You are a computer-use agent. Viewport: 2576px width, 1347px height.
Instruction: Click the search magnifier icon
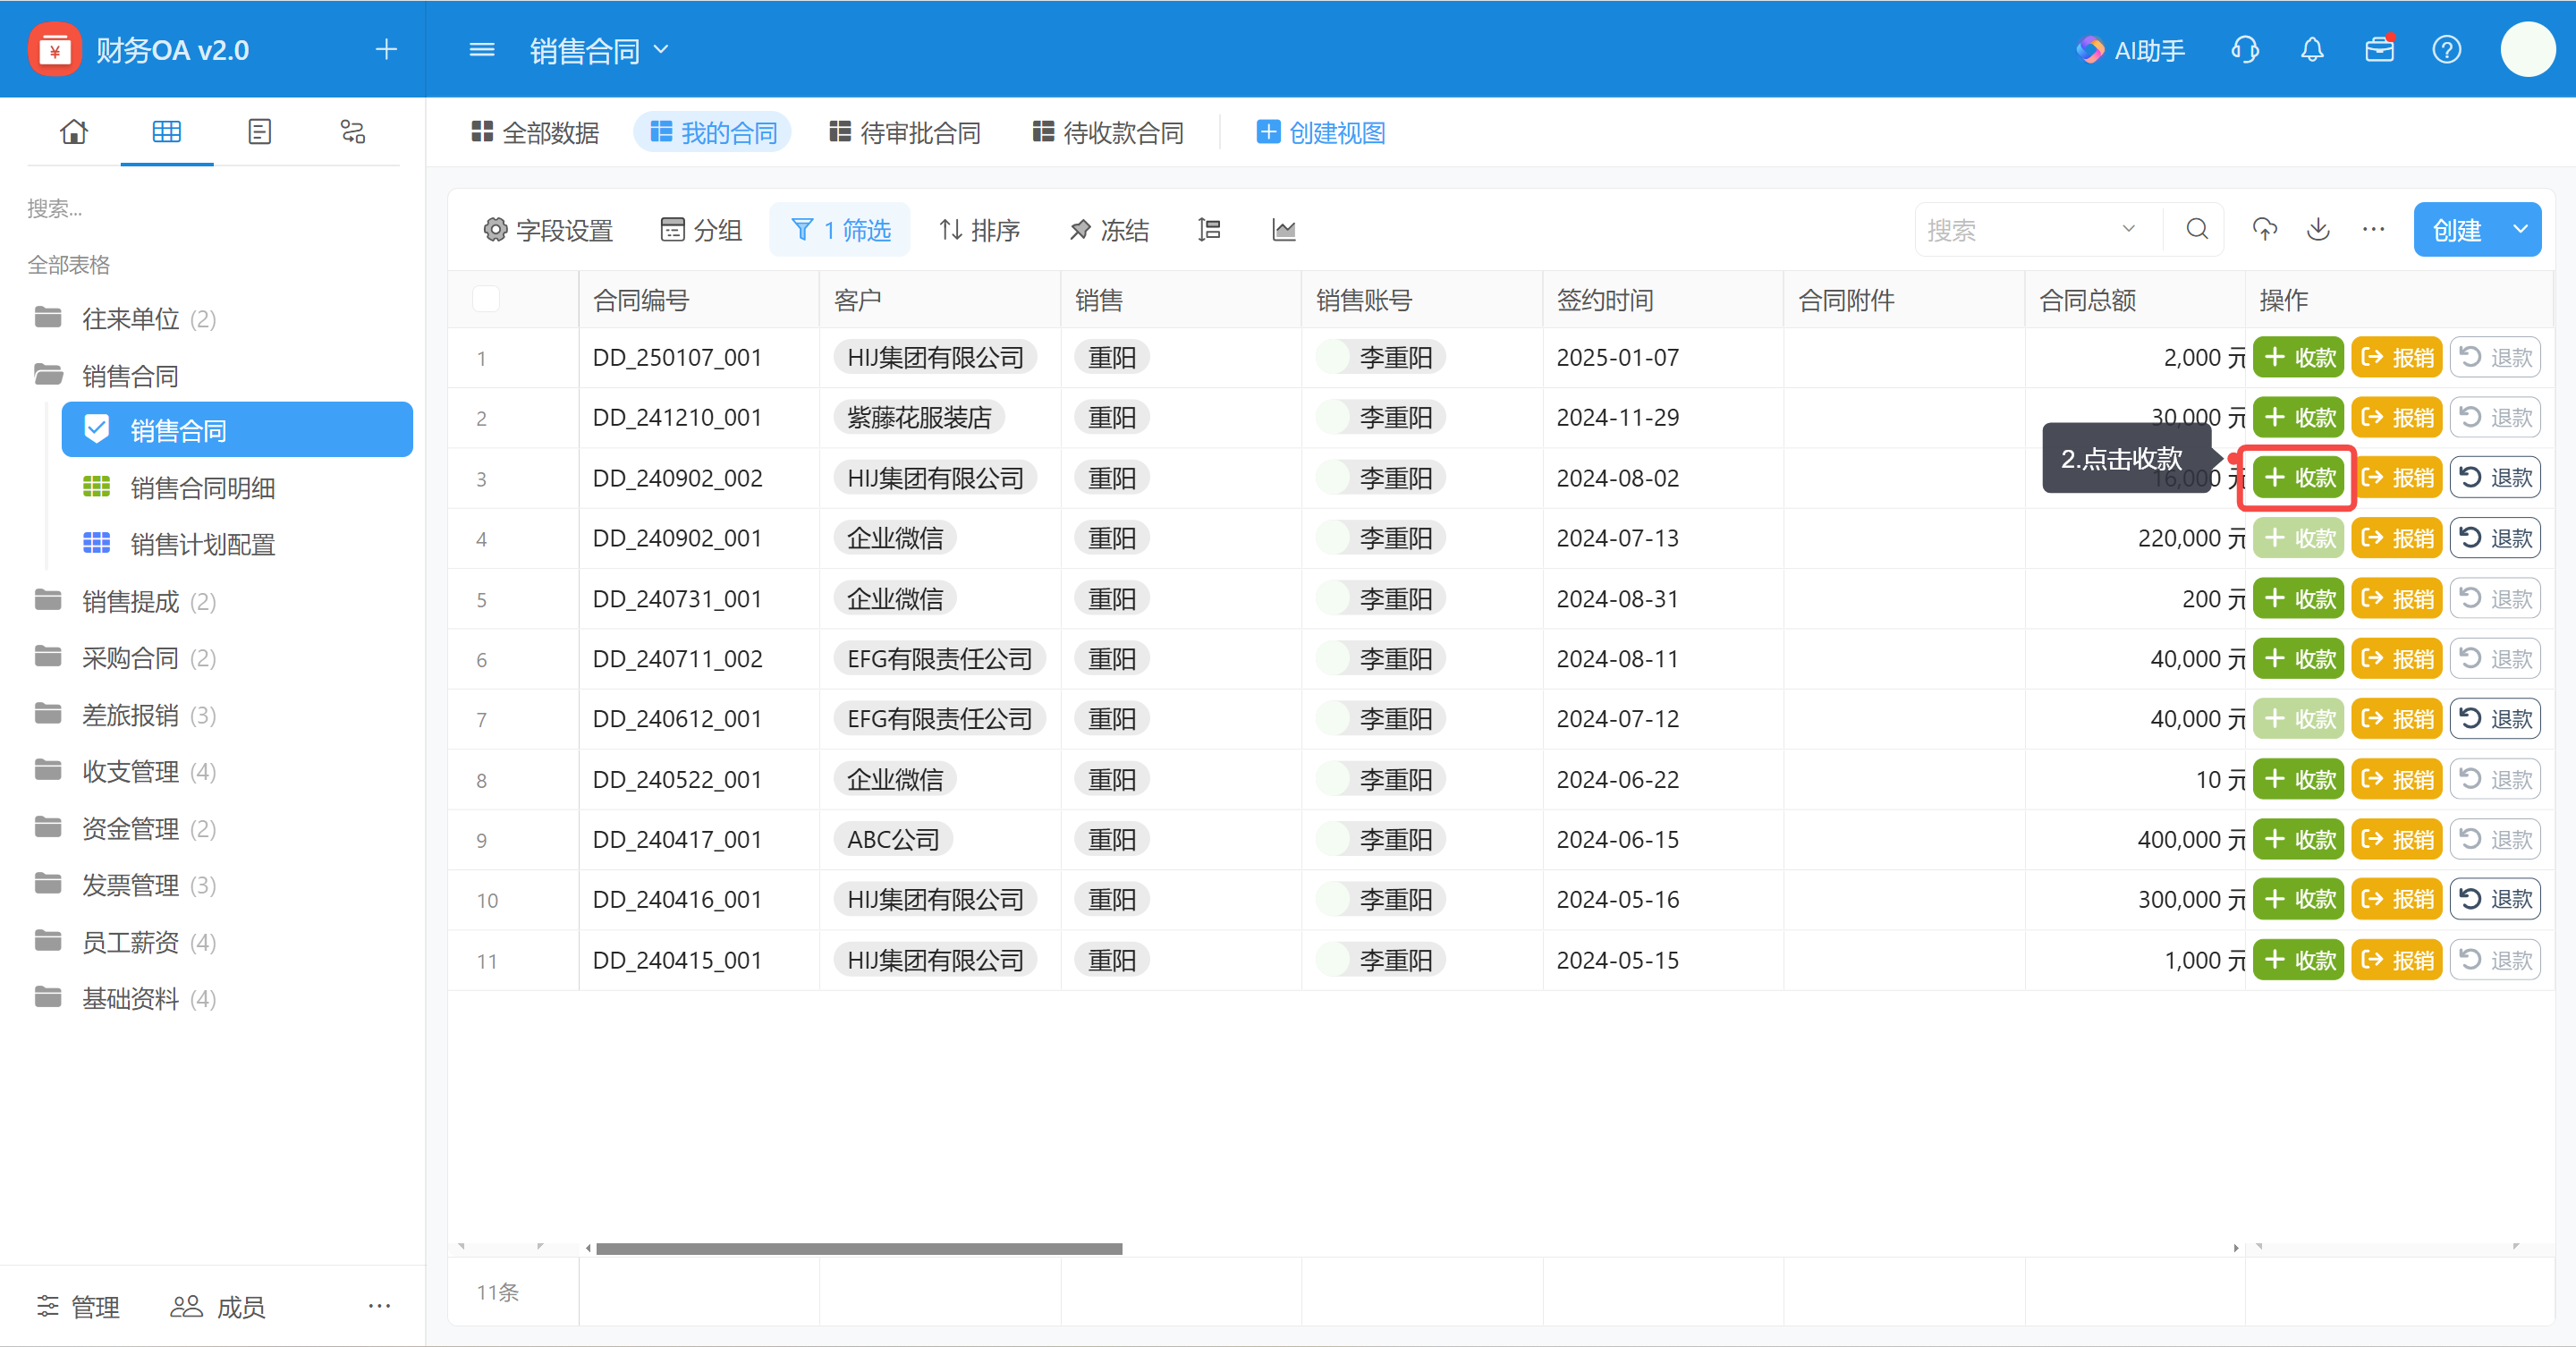2197,230
